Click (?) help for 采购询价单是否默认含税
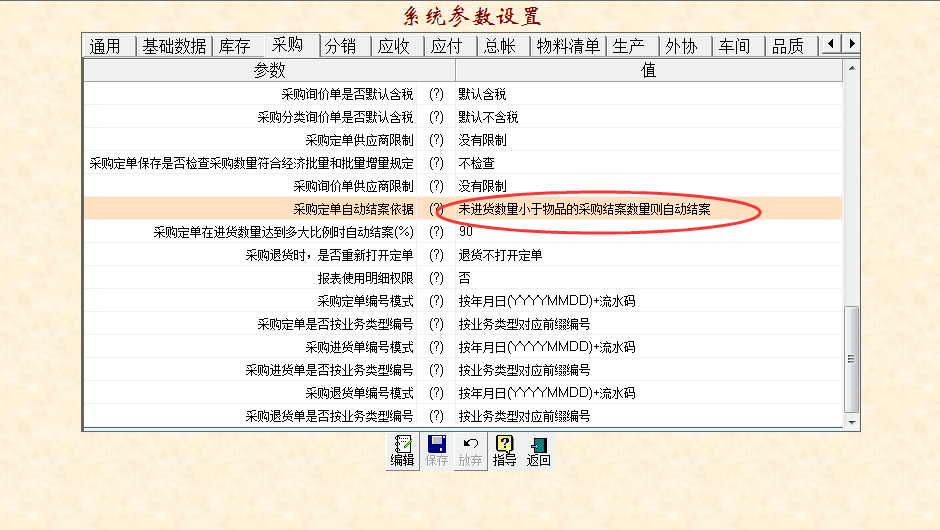The image size is (940, 530). 436,94
